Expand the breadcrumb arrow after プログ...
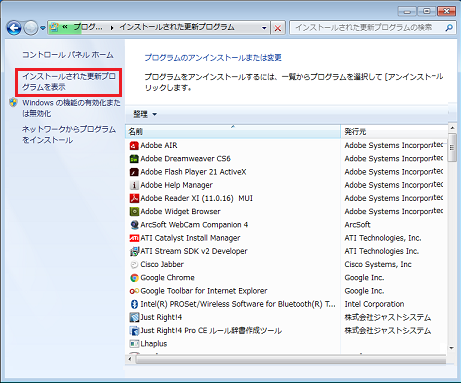461x383 pixels. click(112, 28)
